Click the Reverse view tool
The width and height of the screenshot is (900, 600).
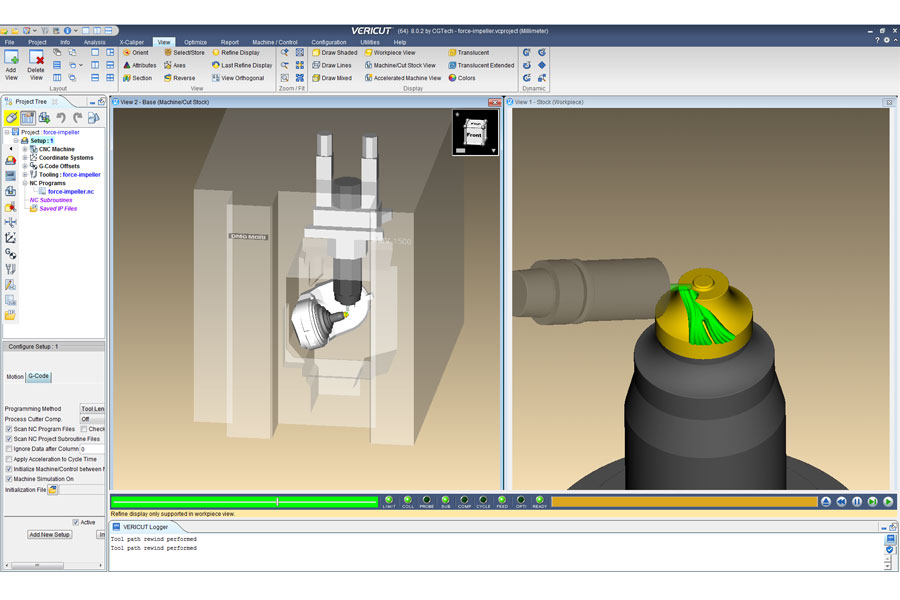pos(179,78)
